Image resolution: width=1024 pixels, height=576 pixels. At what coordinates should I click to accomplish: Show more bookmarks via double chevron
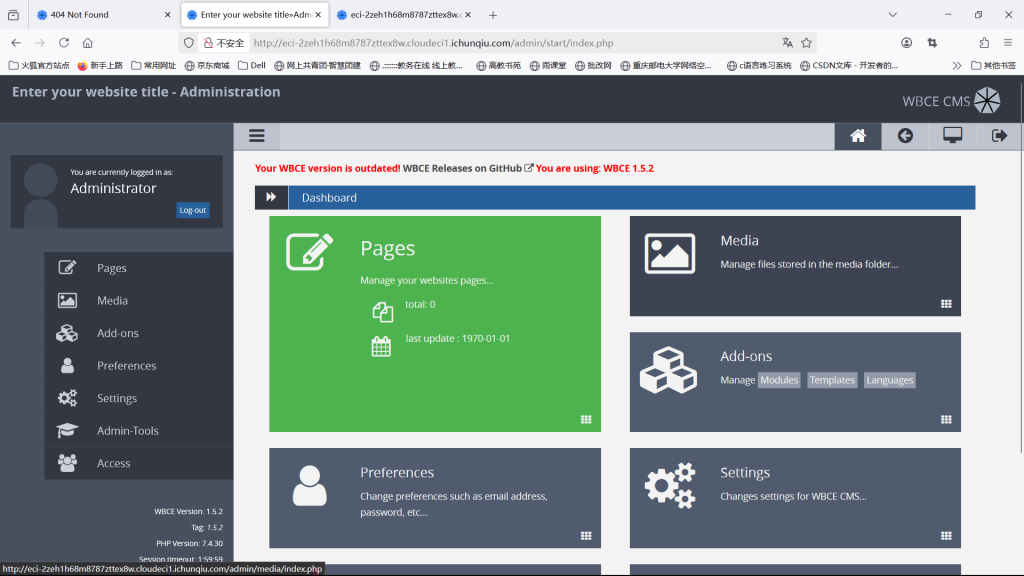click(957, 65)
